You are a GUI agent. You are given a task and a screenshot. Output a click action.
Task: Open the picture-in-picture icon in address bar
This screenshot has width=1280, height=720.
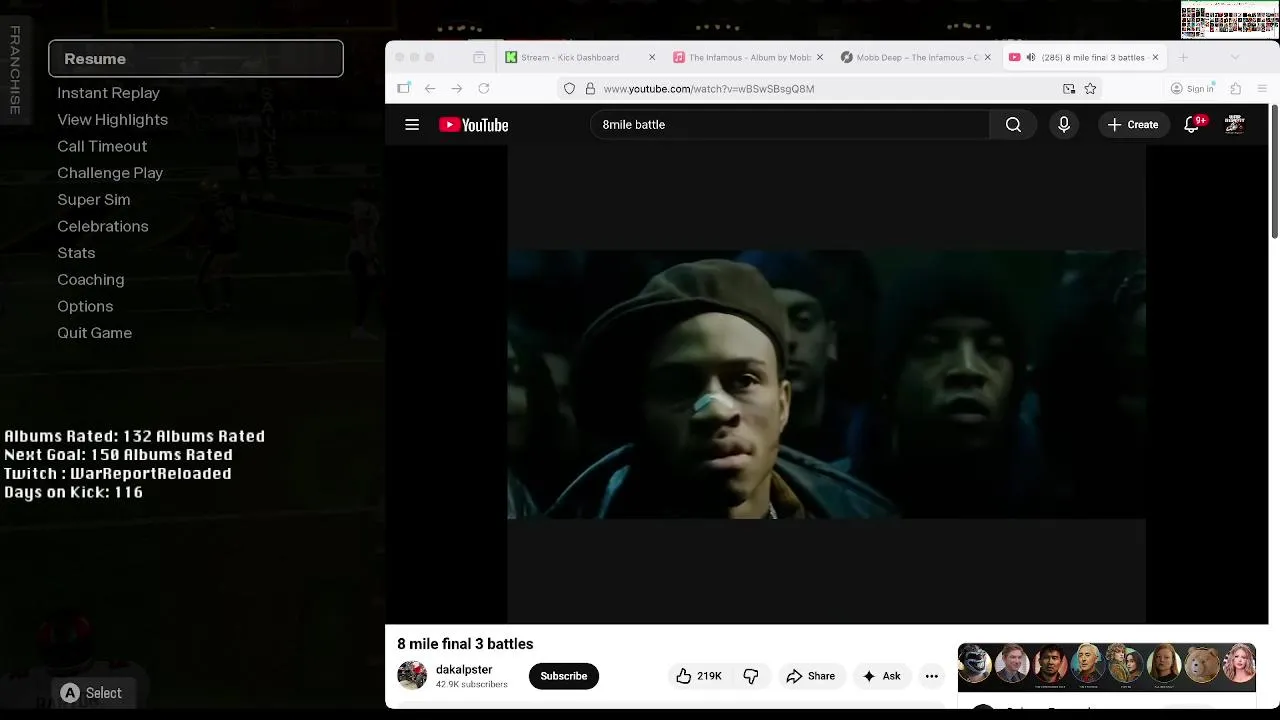1069,89
